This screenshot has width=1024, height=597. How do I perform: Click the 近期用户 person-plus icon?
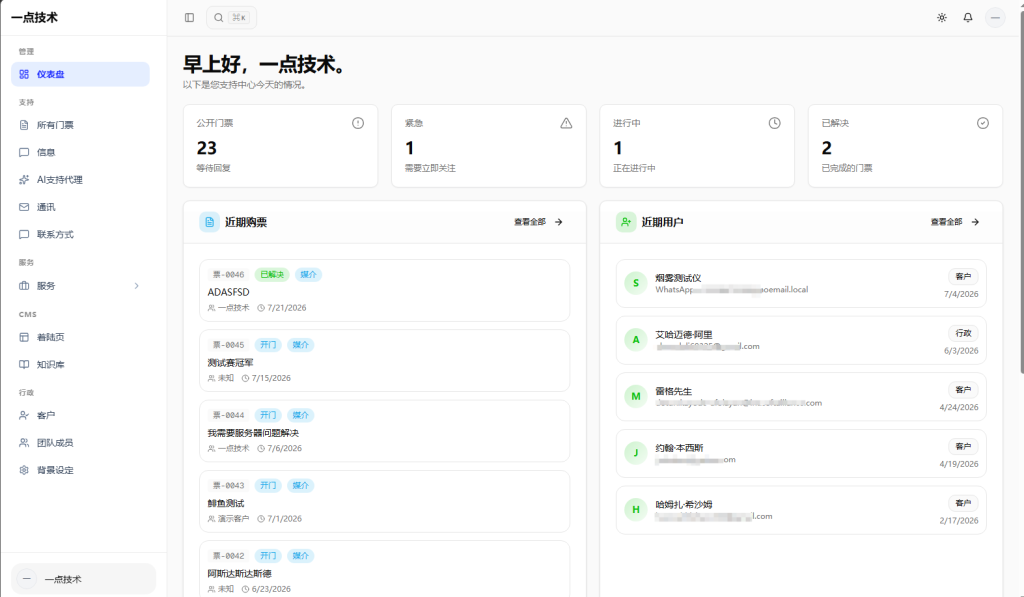[x=626, y=222]
